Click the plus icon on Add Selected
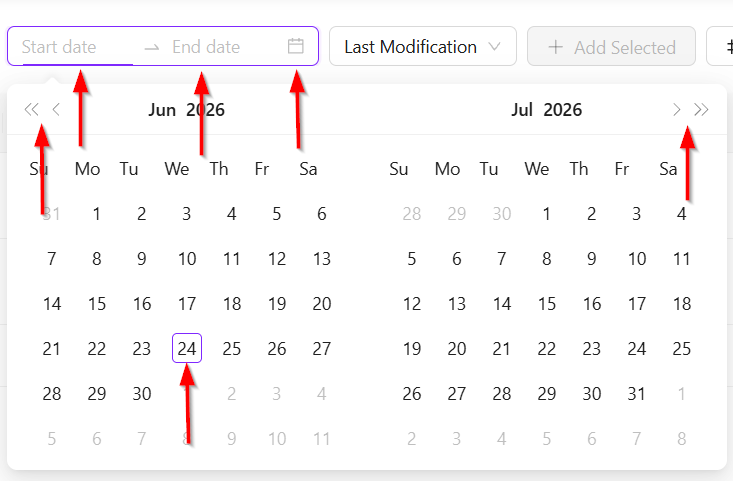Viewport: 733px width, 481px height. (555, 47)
